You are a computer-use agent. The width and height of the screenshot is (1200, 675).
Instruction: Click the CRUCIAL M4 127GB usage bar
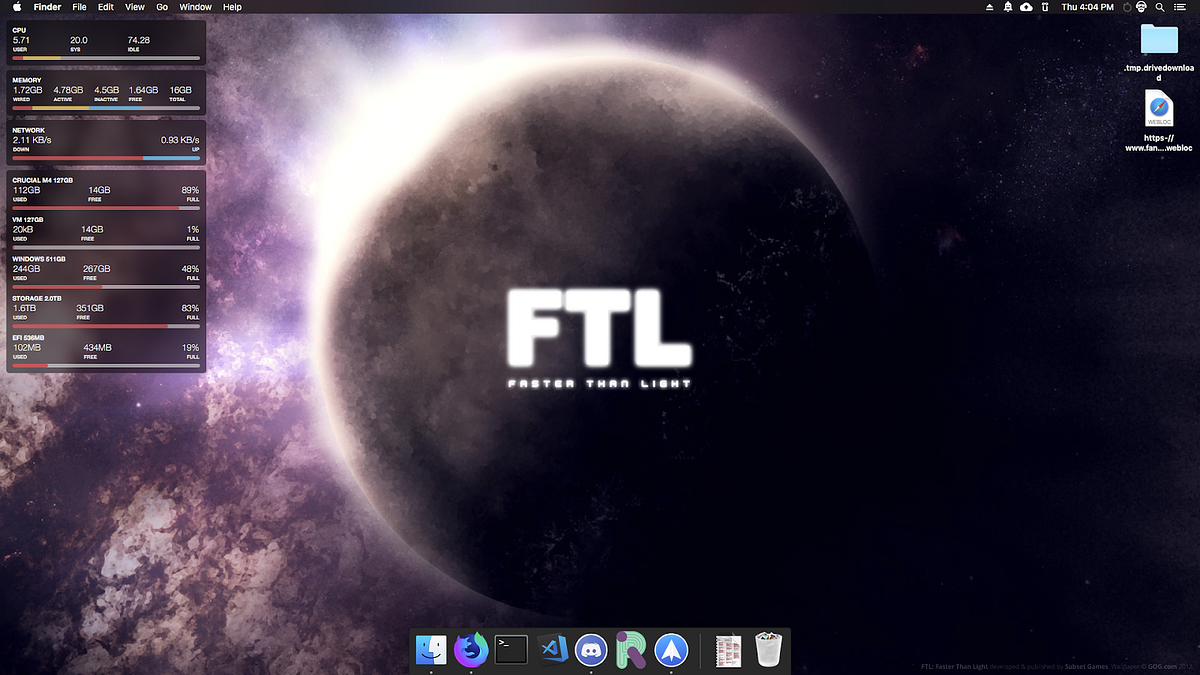(106, 208)
